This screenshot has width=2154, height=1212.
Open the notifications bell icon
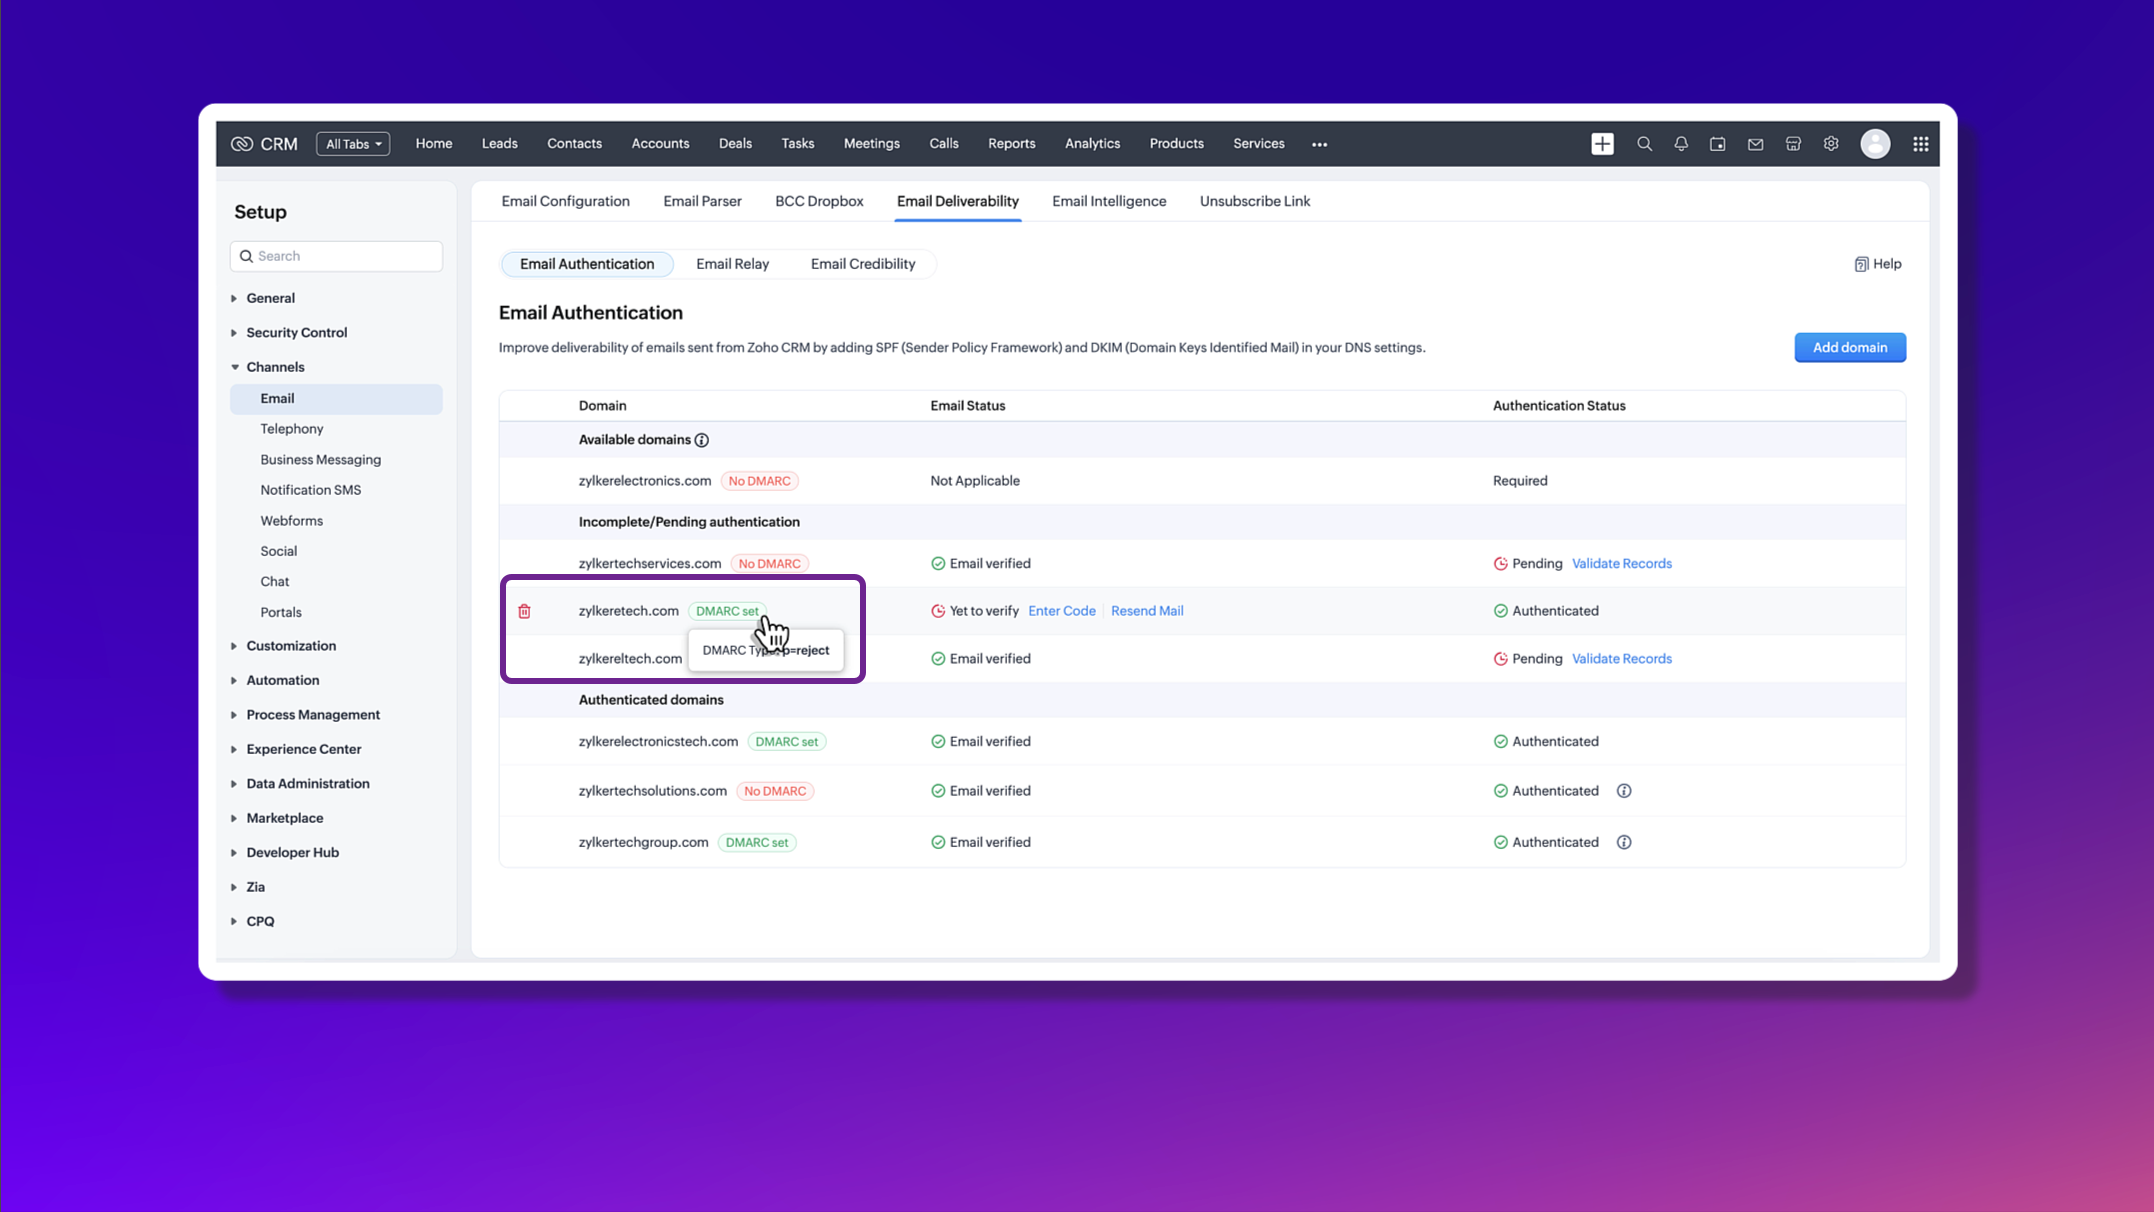[1681, 144]
